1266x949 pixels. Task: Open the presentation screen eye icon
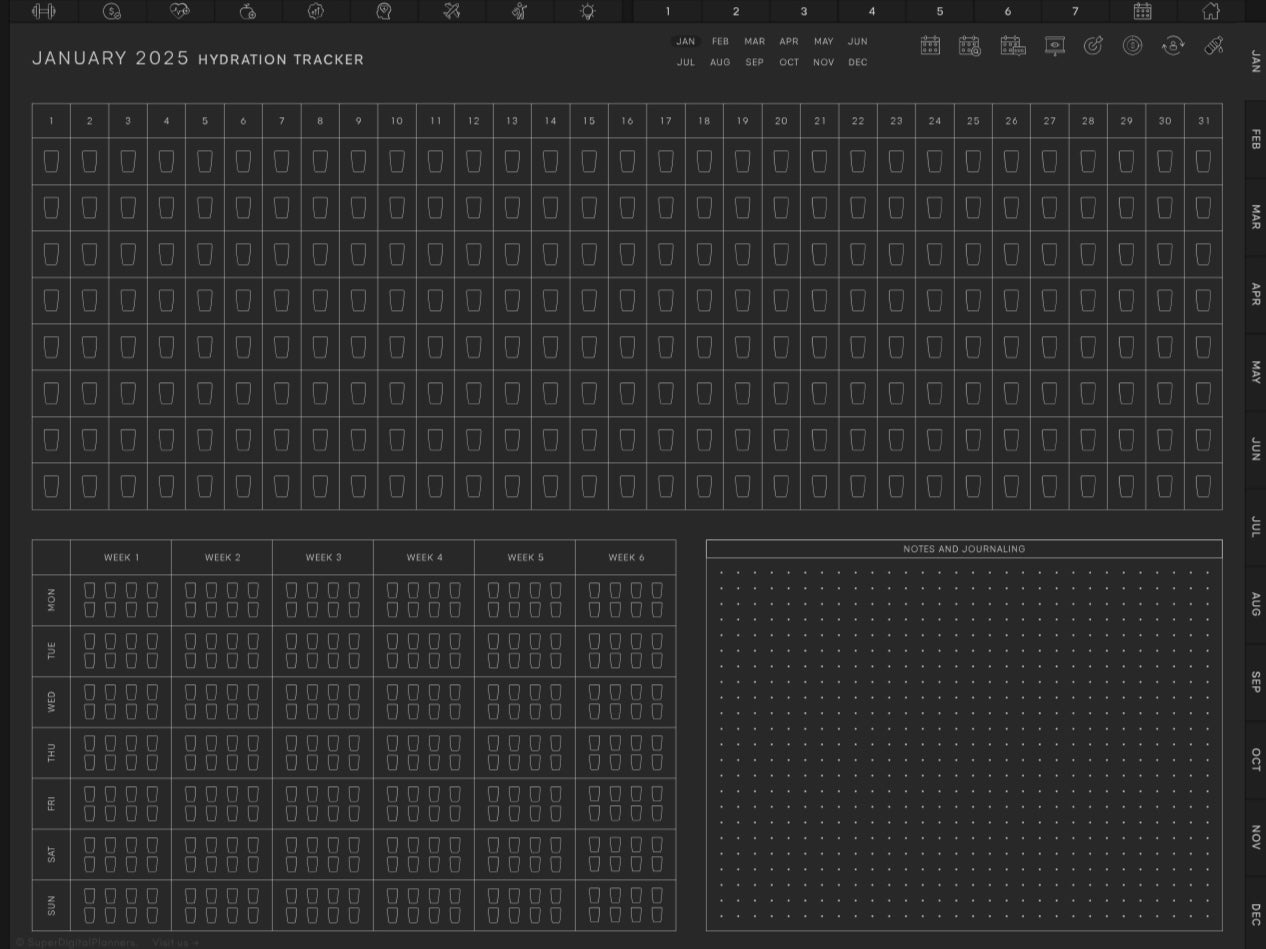[x=1053, y=46]
